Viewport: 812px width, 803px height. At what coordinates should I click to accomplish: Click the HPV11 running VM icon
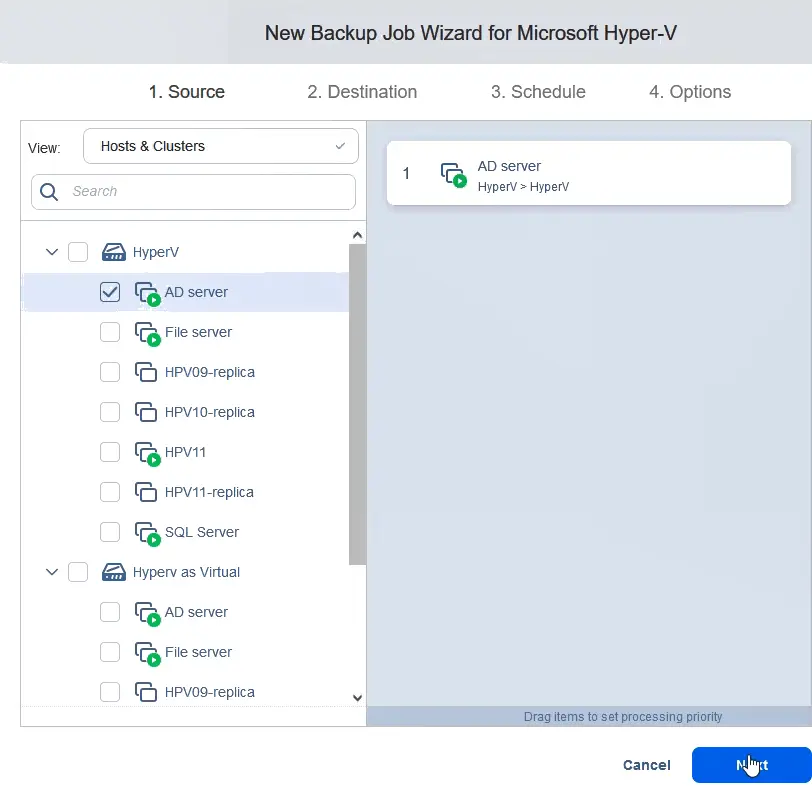(147, 454)
